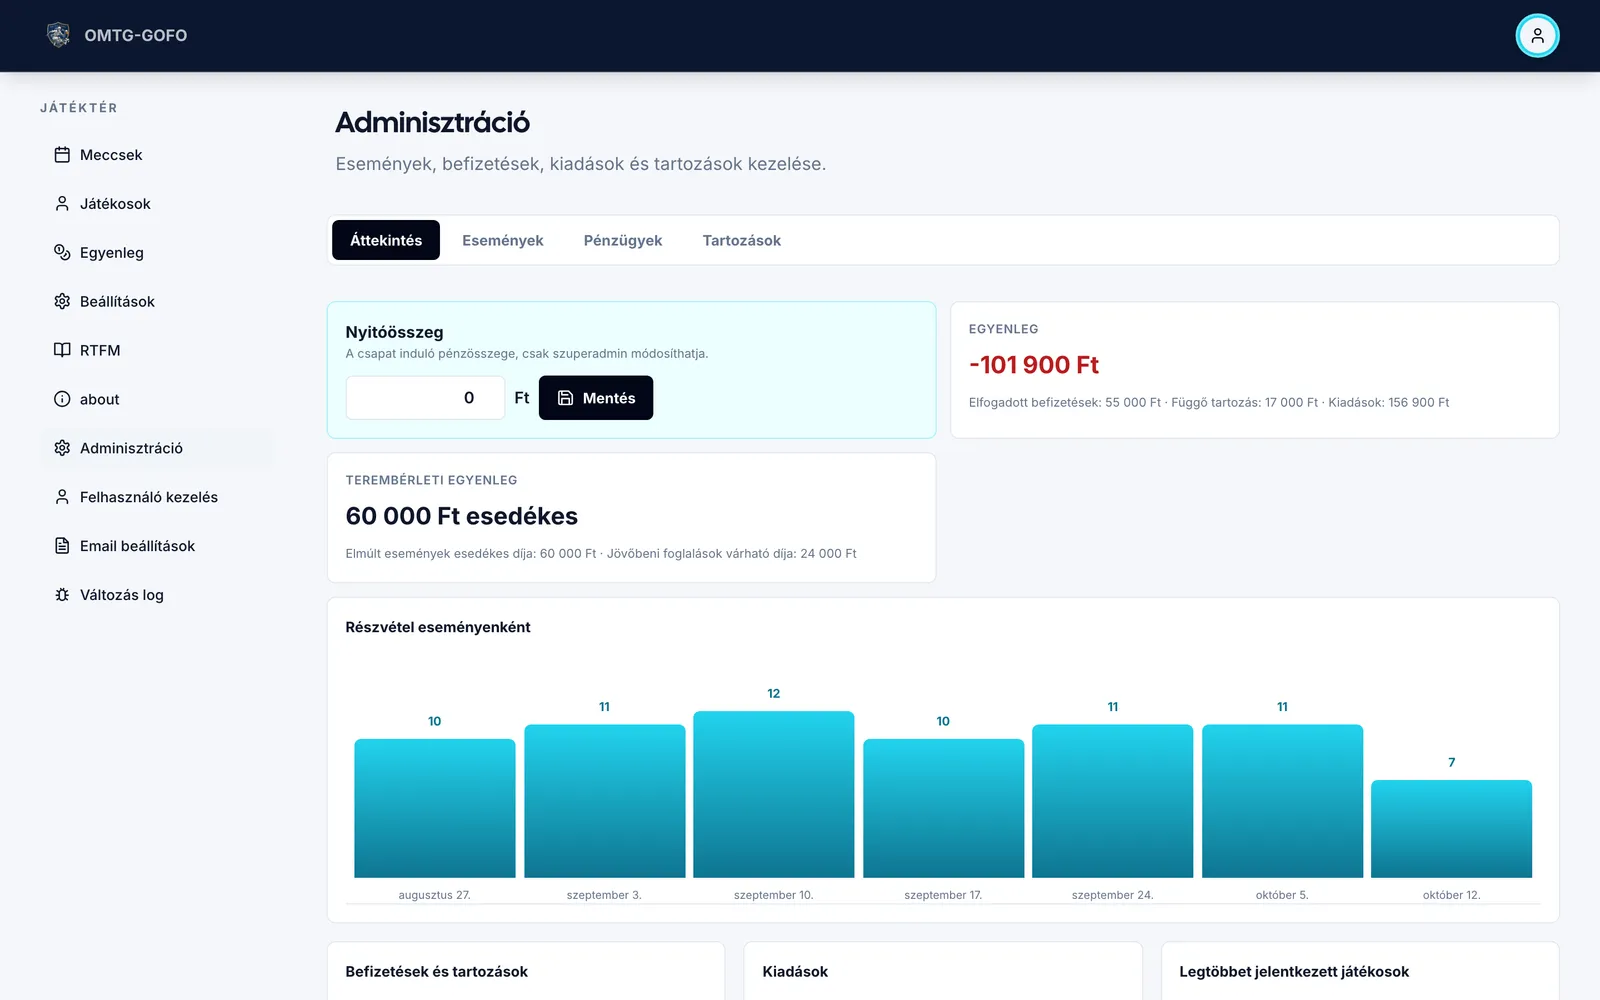Viewport: 1600px width, 1000px height.
Task: Click the szeptember 10. attendance bar
Action: coord(774,794)
